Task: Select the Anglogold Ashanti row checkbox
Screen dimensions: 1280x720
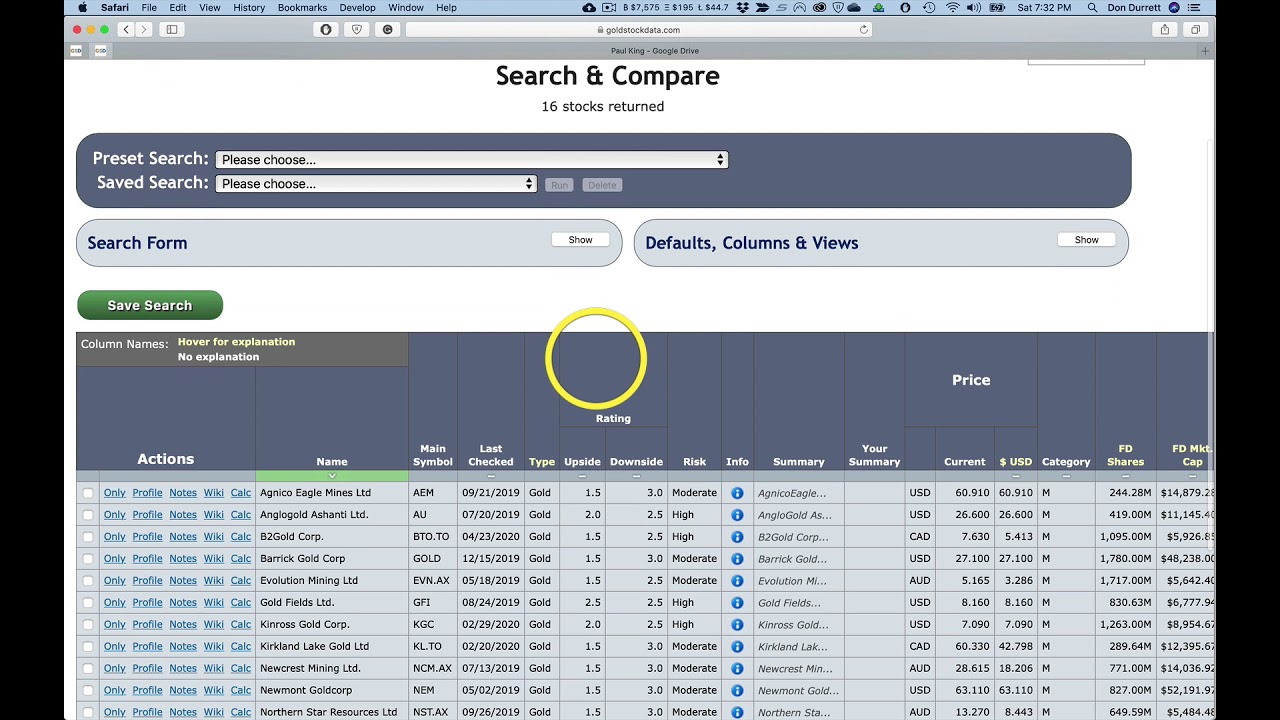Action: (x=88, y=515)
